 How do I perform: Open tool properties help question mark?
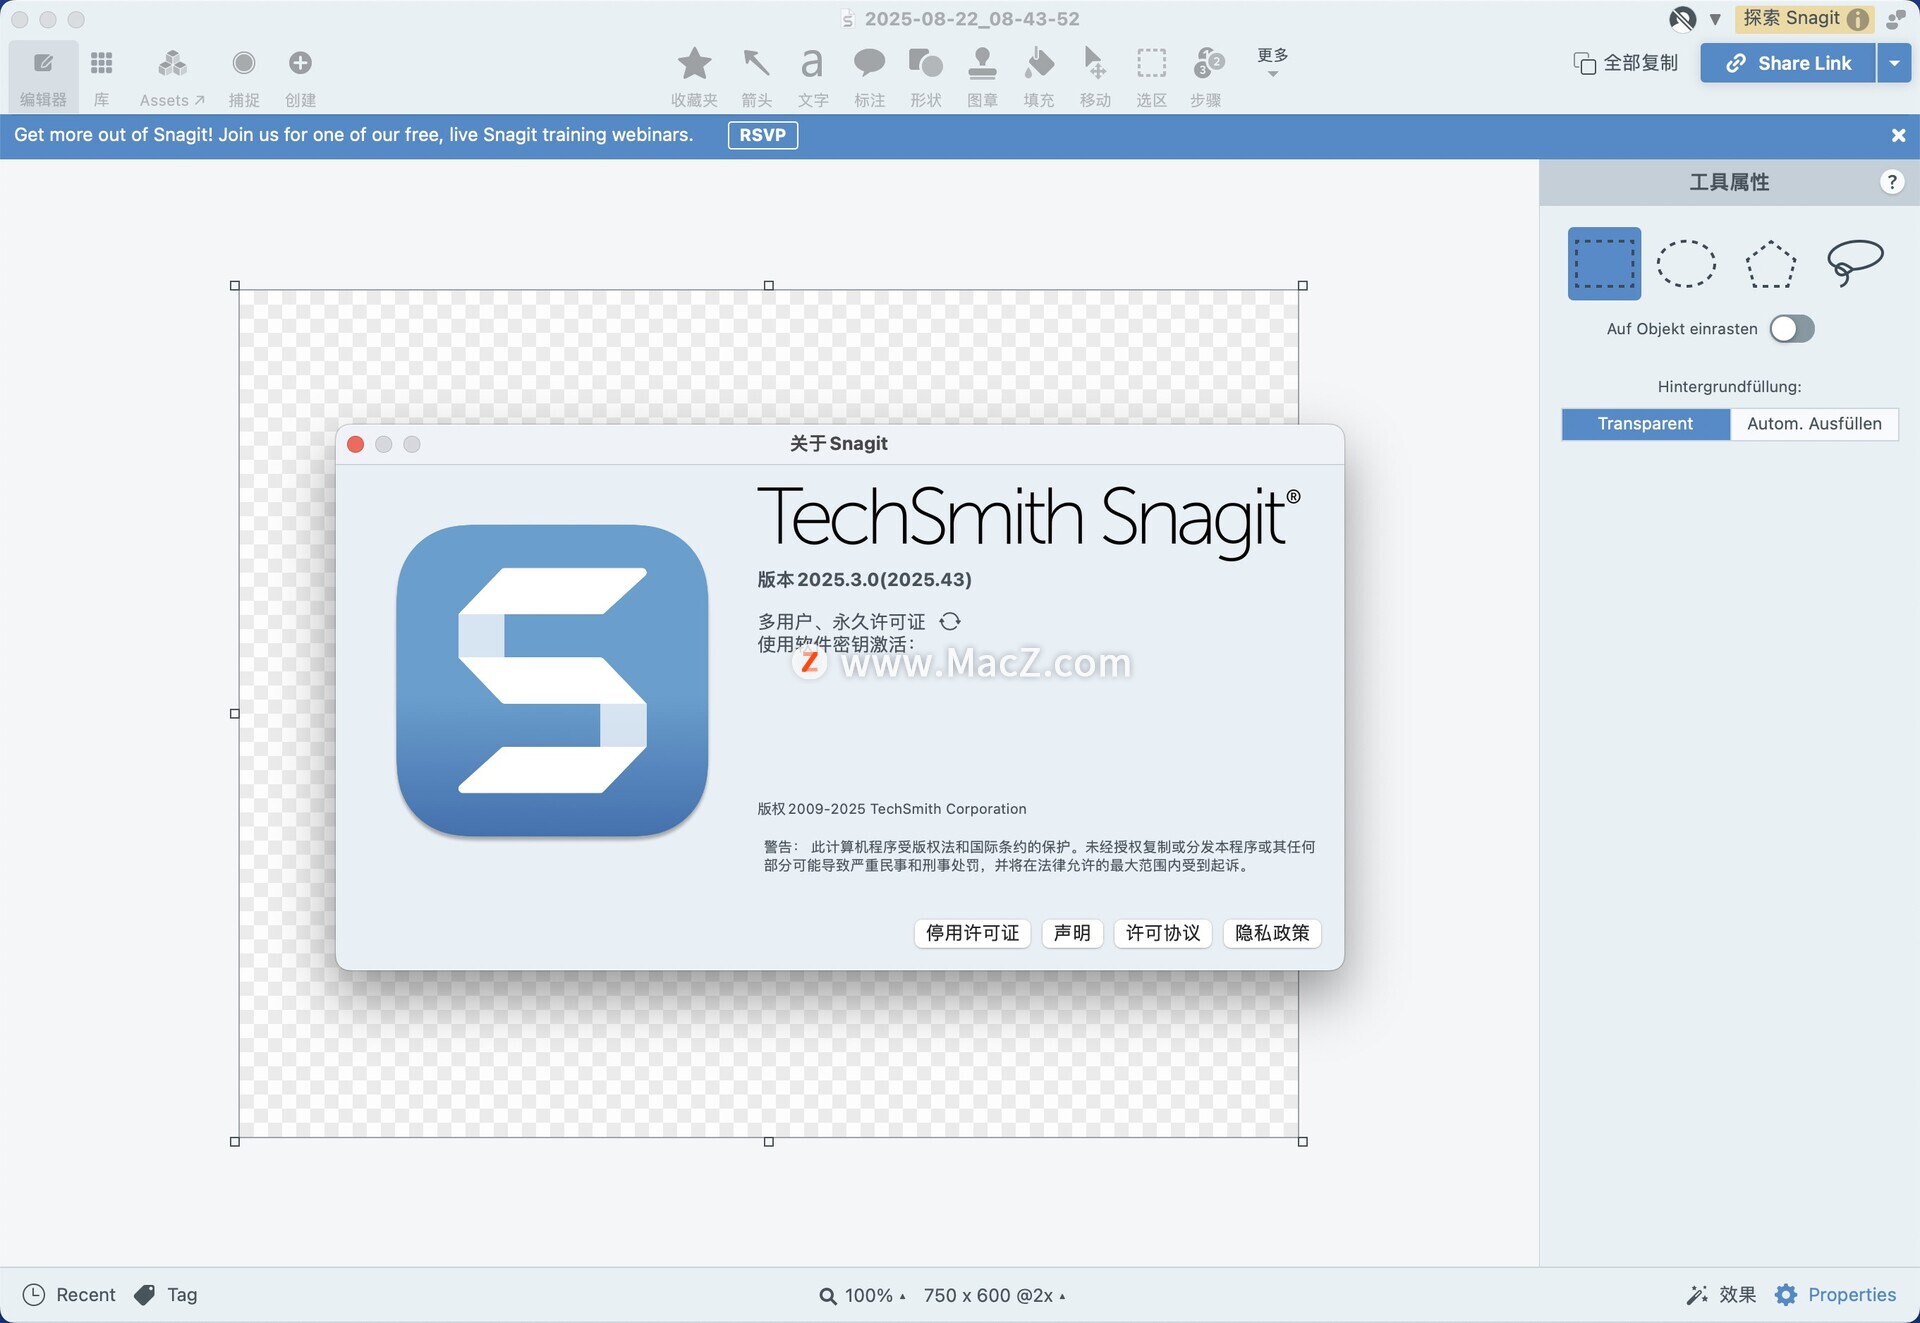[x=1891, y=182]
